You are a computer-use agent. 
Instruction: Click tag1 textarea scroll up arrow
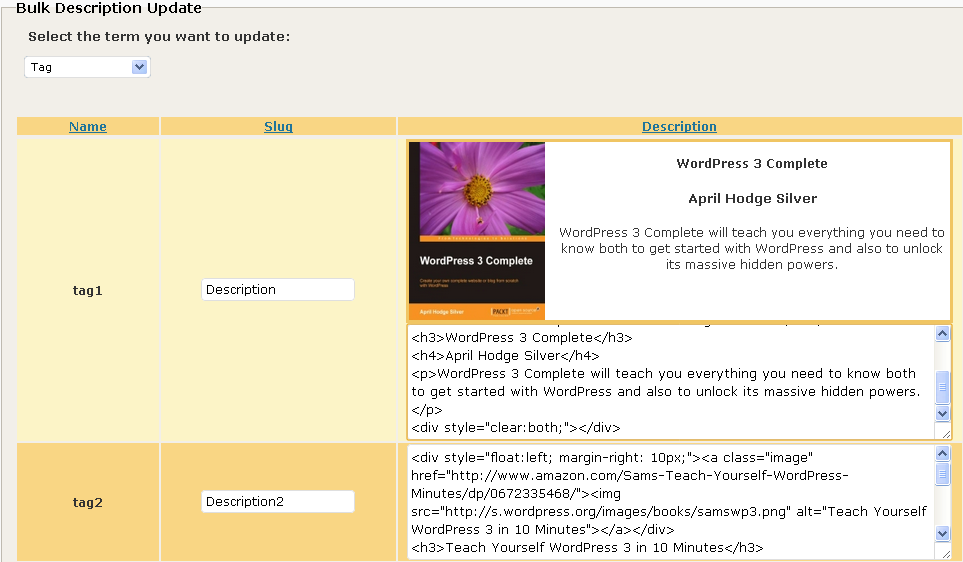tap(943, 334)
